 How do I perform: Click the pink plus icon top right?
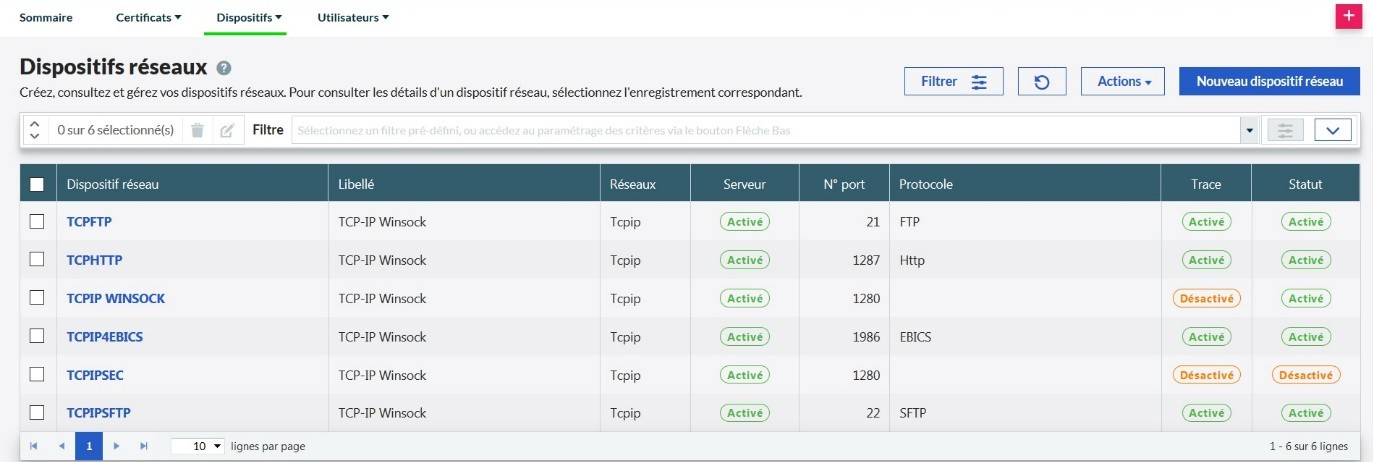[1349, 16]
